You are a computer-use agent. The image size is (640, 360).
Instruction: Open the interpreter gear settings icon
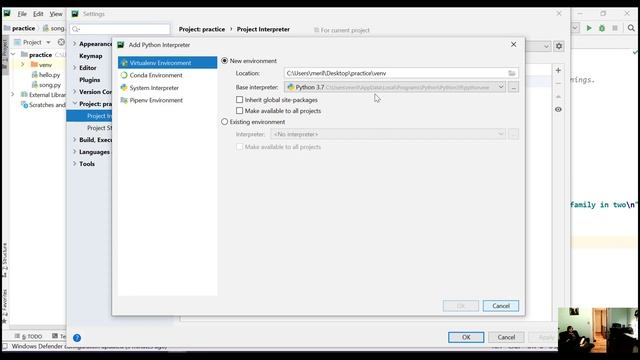559,47
